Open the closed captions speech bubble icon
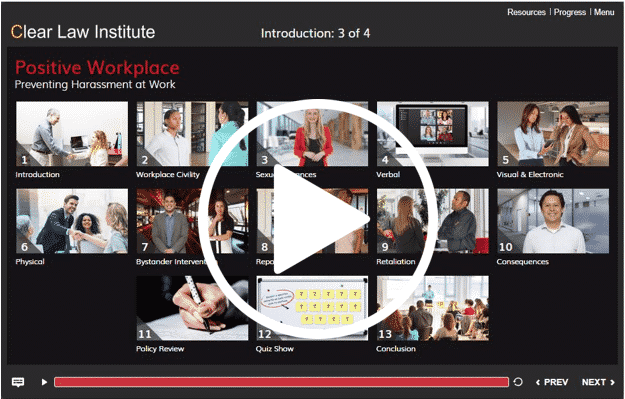Image resolution: width=625 pixels, height=399 pixels. click(x=18, y=382)
